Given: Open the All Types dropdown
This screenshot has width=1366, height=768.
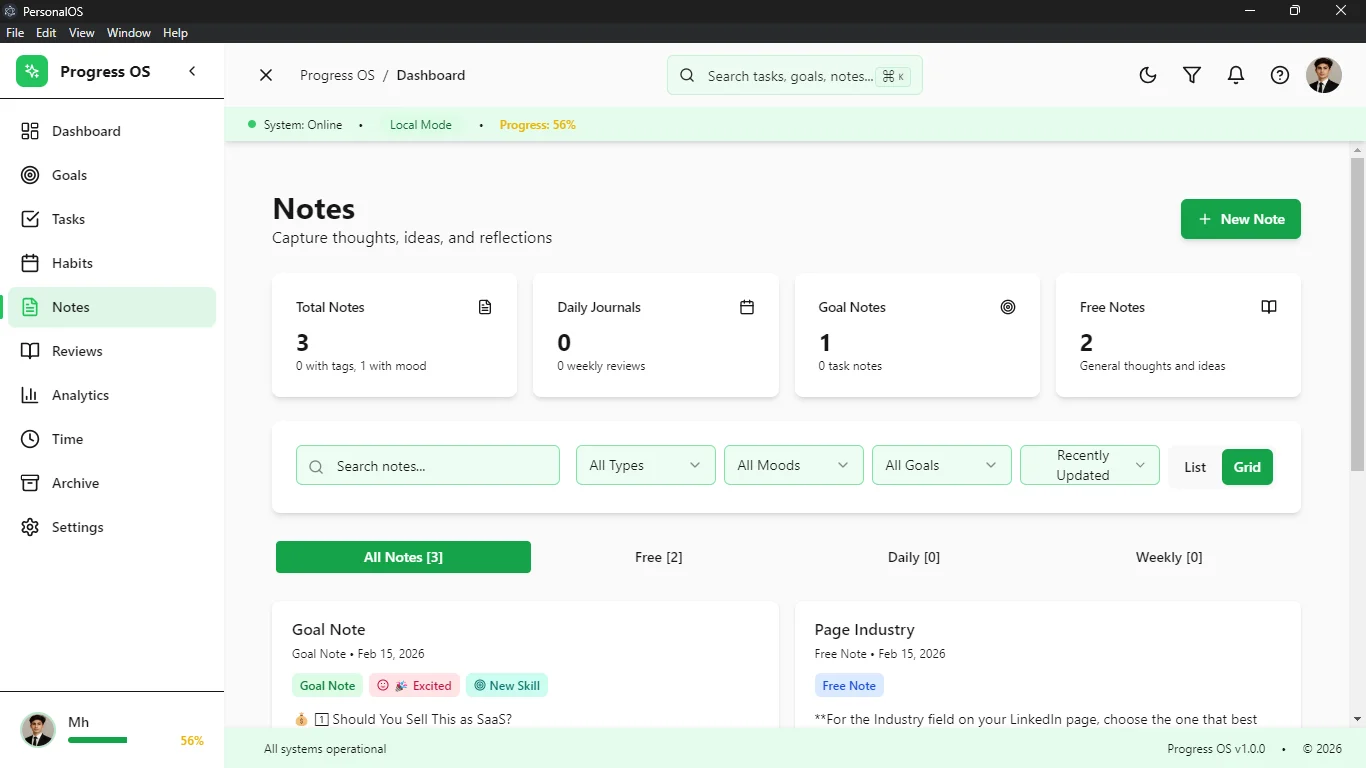Looking at the screenshot, I should pos(646,465).
